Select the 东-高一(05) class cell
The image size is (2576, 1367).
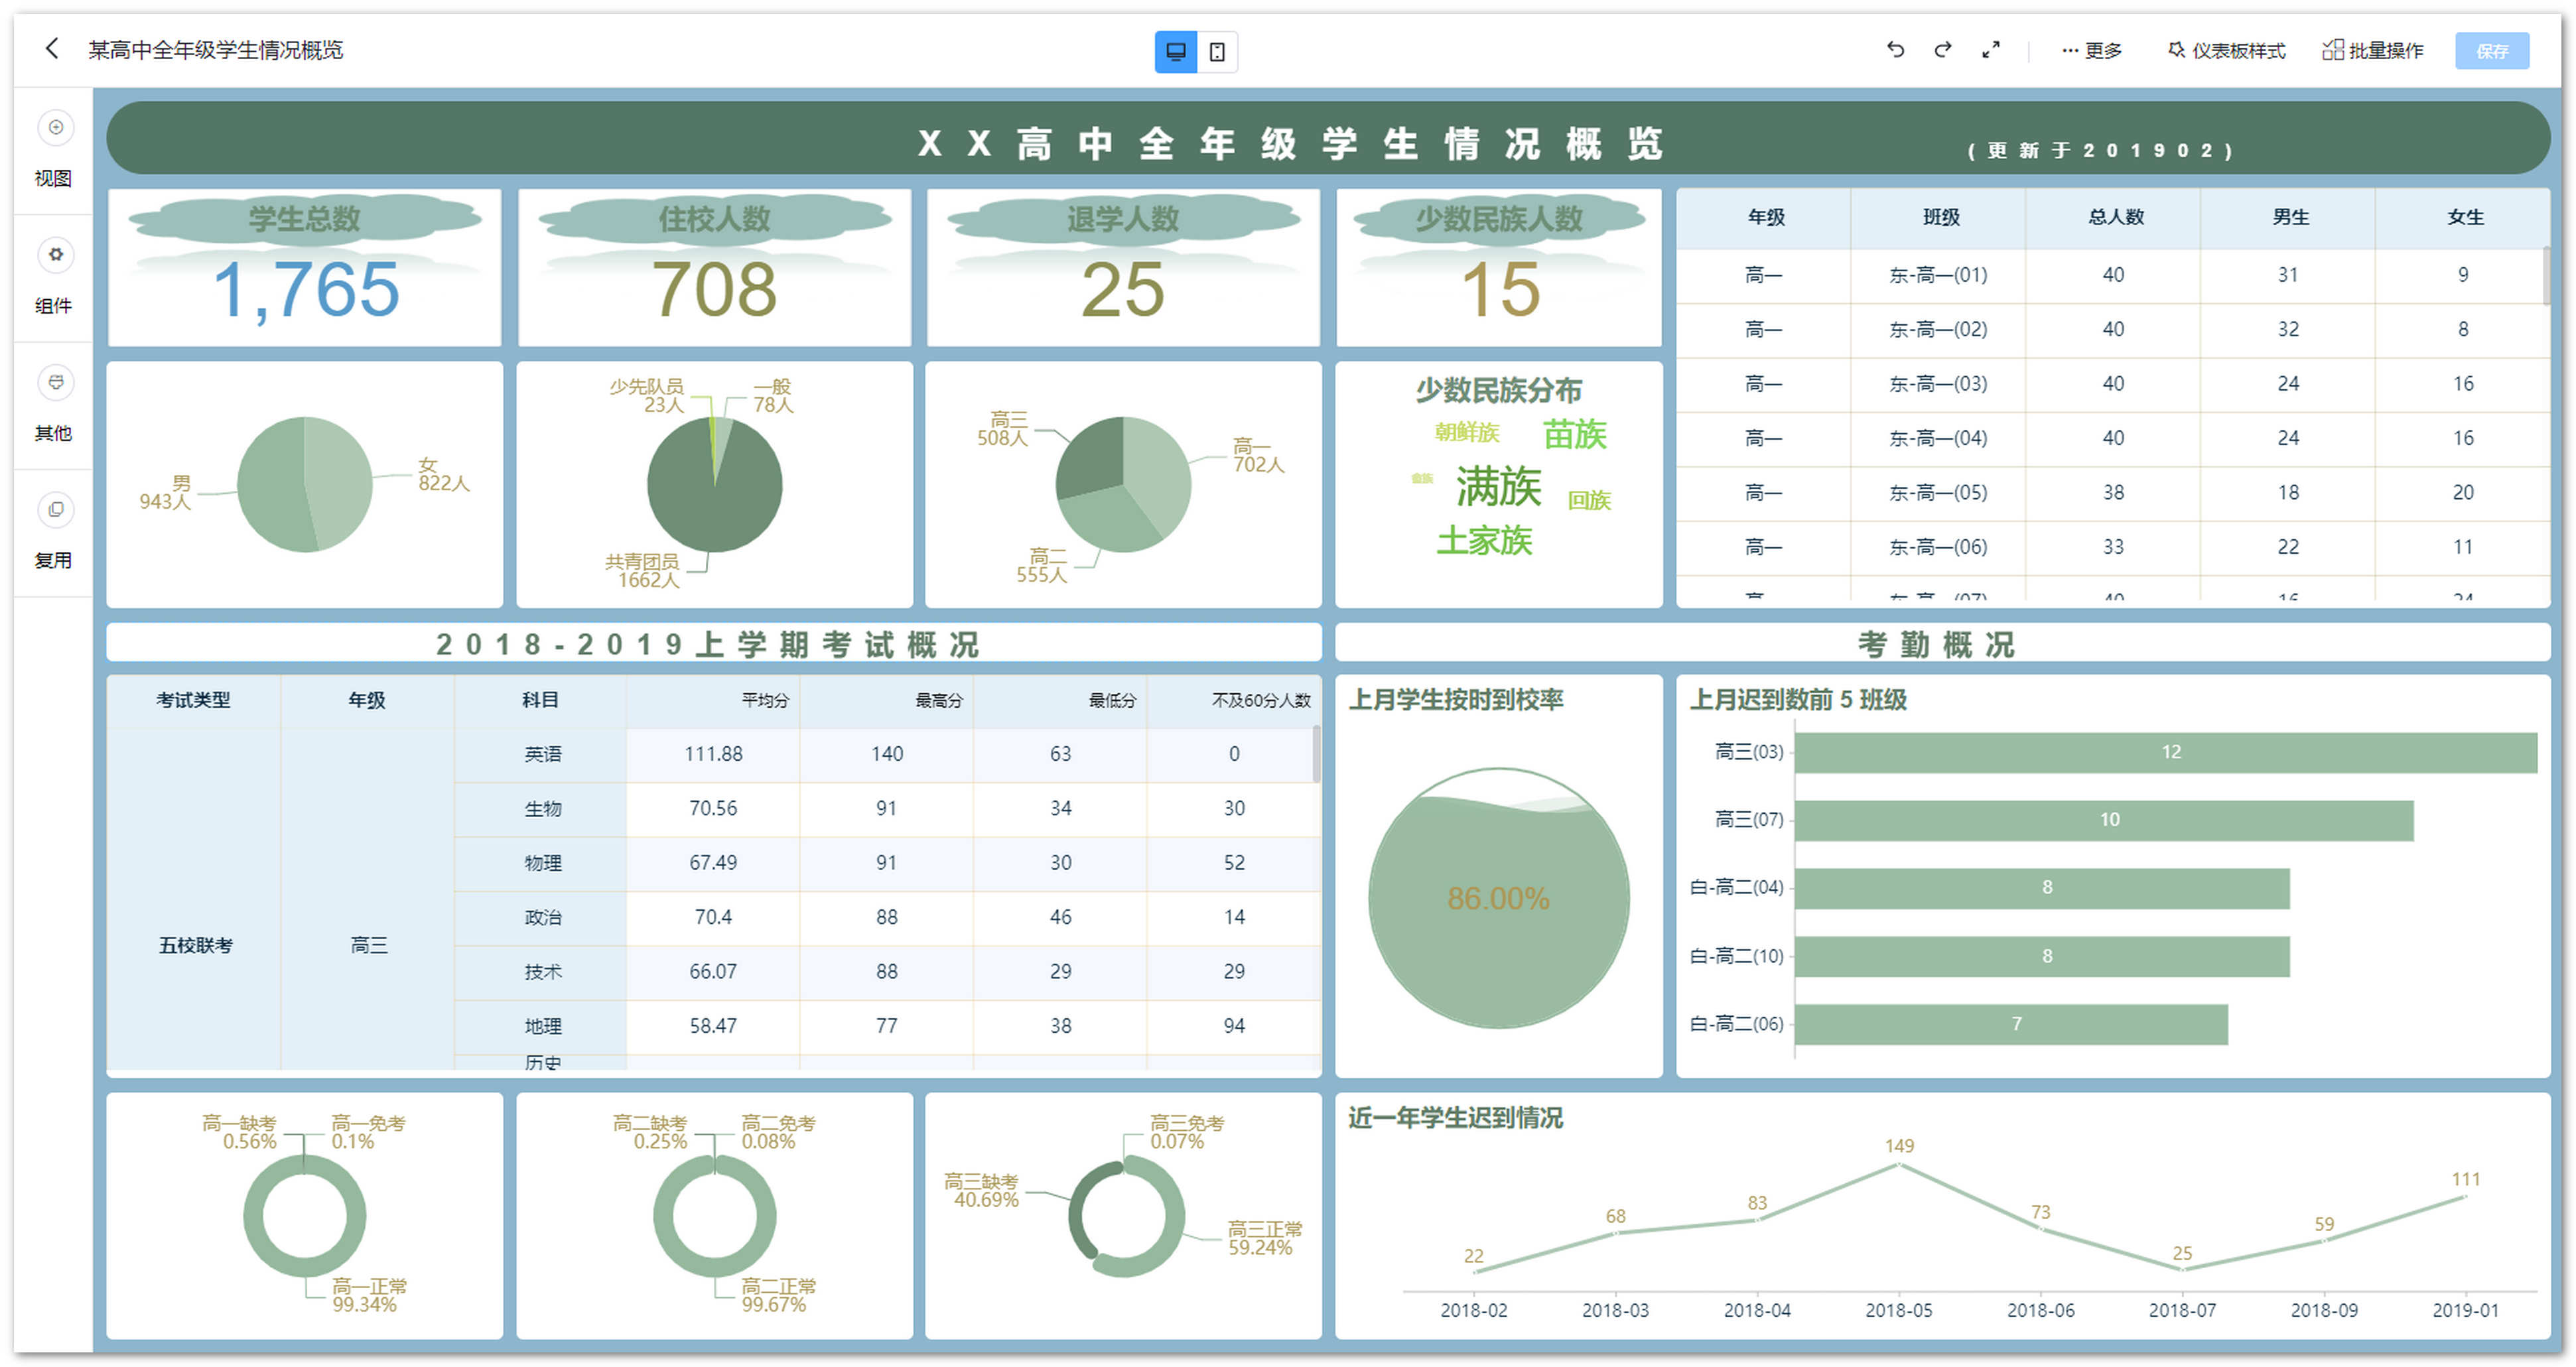click(1938, 493)
